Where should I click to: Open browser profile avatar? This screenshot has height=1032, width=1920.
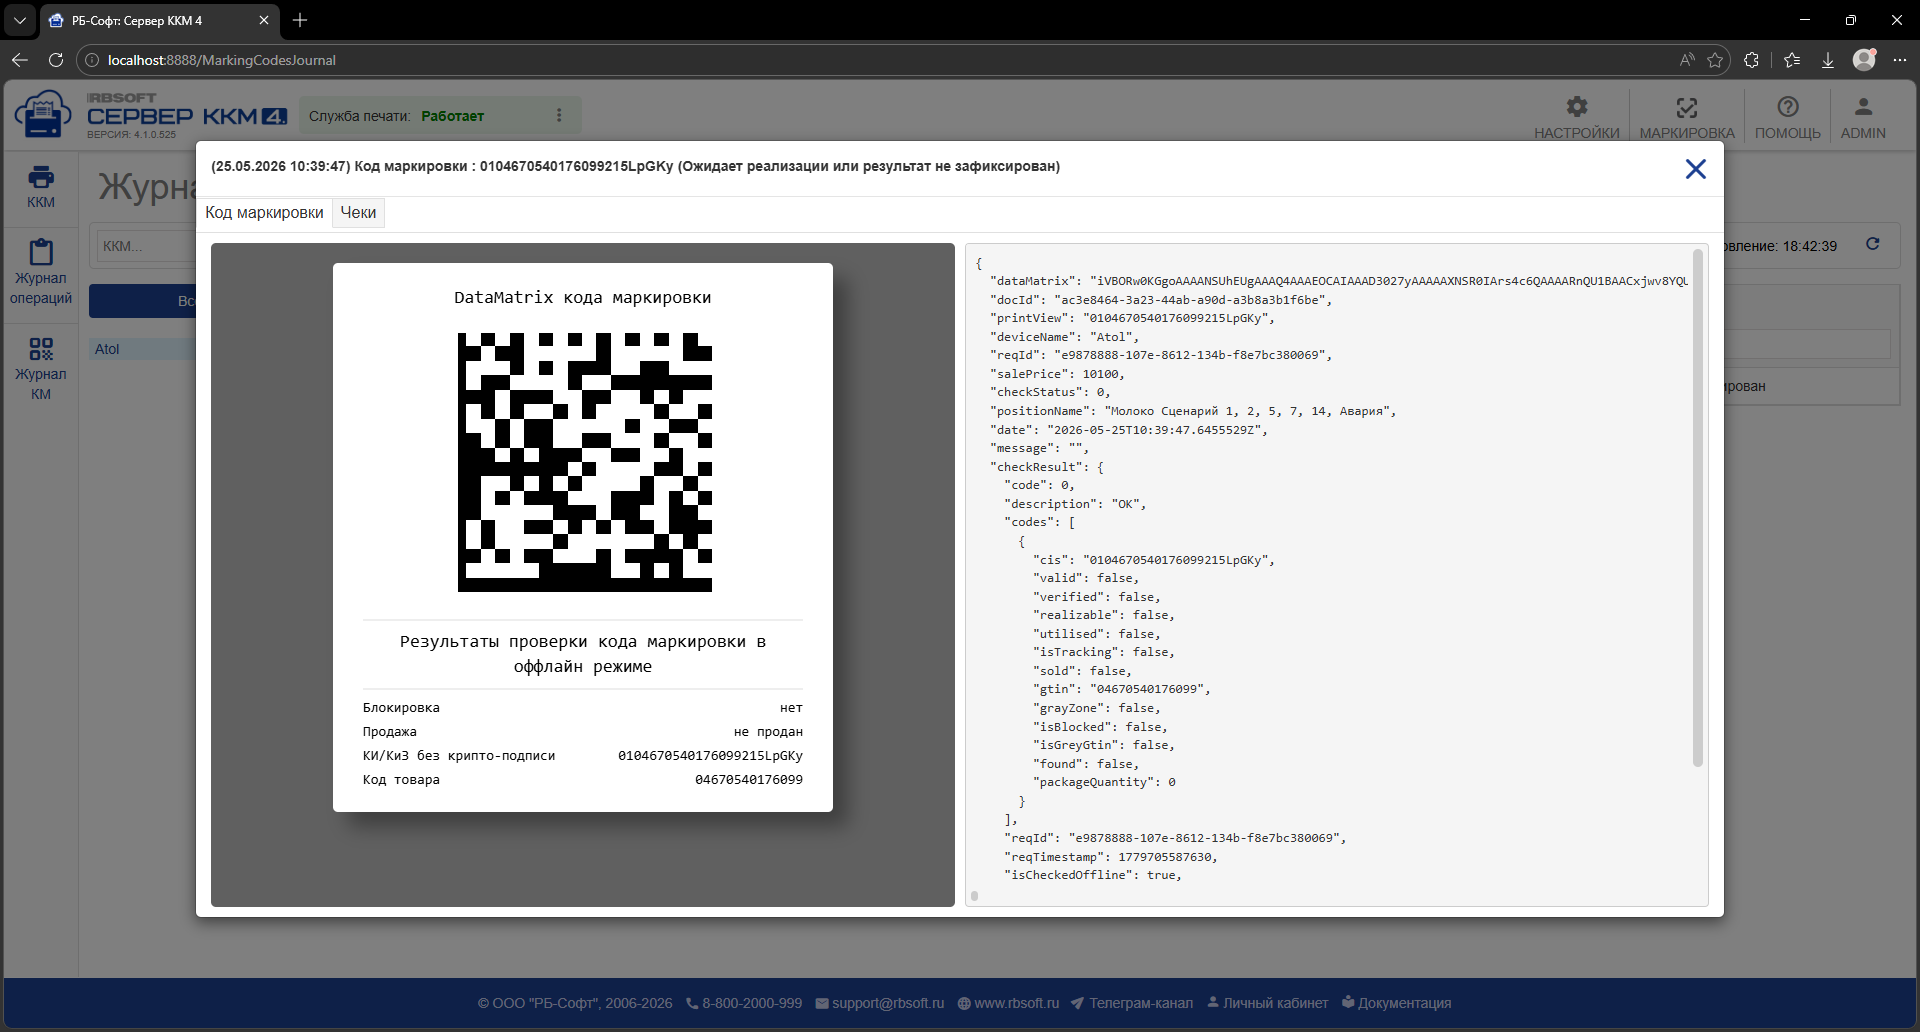point(1864,60)
